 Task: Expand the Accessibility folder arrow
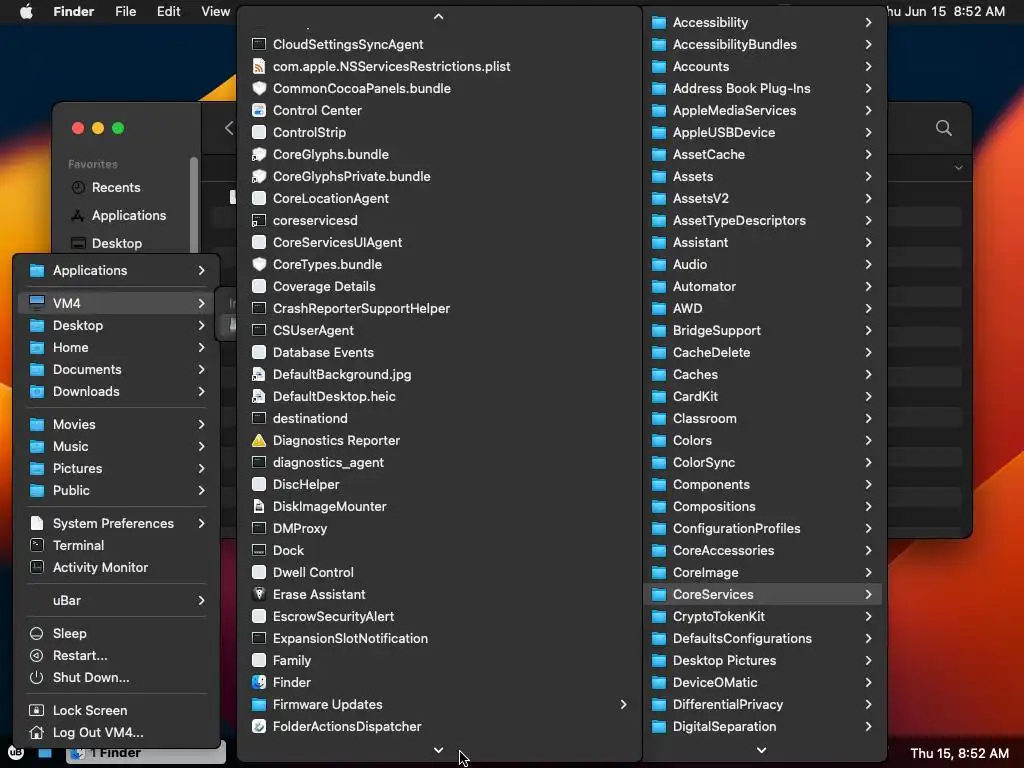pos(869,22)
